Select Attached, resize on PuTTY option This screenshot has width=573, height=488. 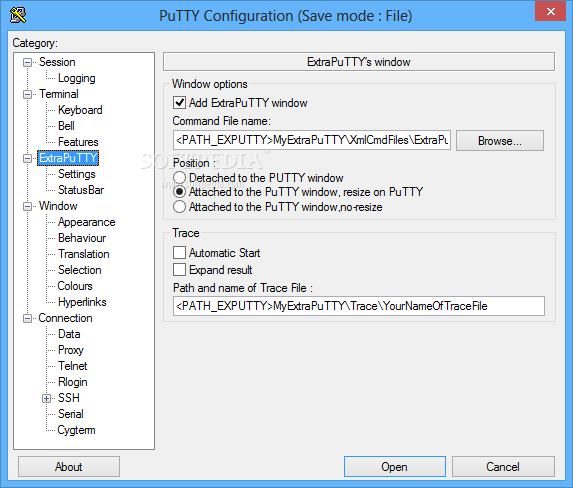(x=179, y=192)
